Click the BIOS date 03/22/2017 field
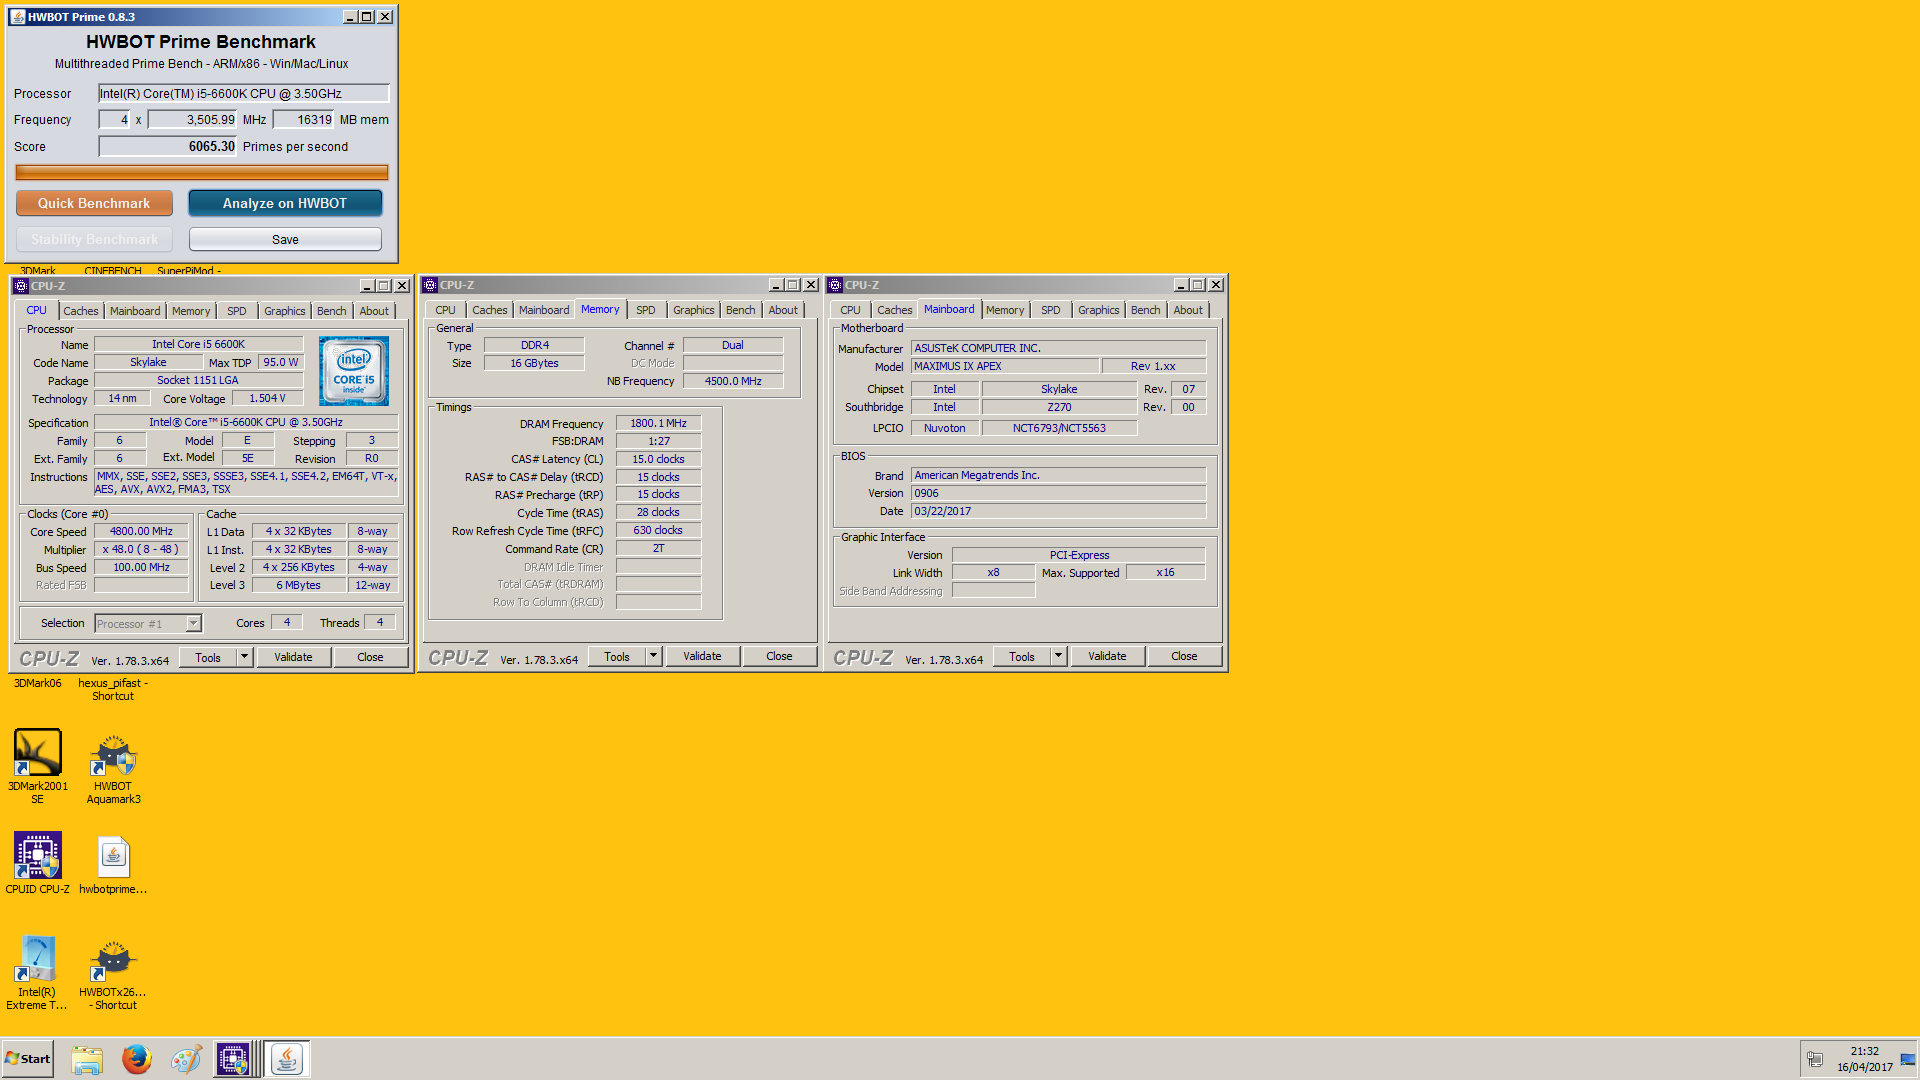Image resolution: width=1920 pixels, height=1080 pixels. [x=1059, y=511]
